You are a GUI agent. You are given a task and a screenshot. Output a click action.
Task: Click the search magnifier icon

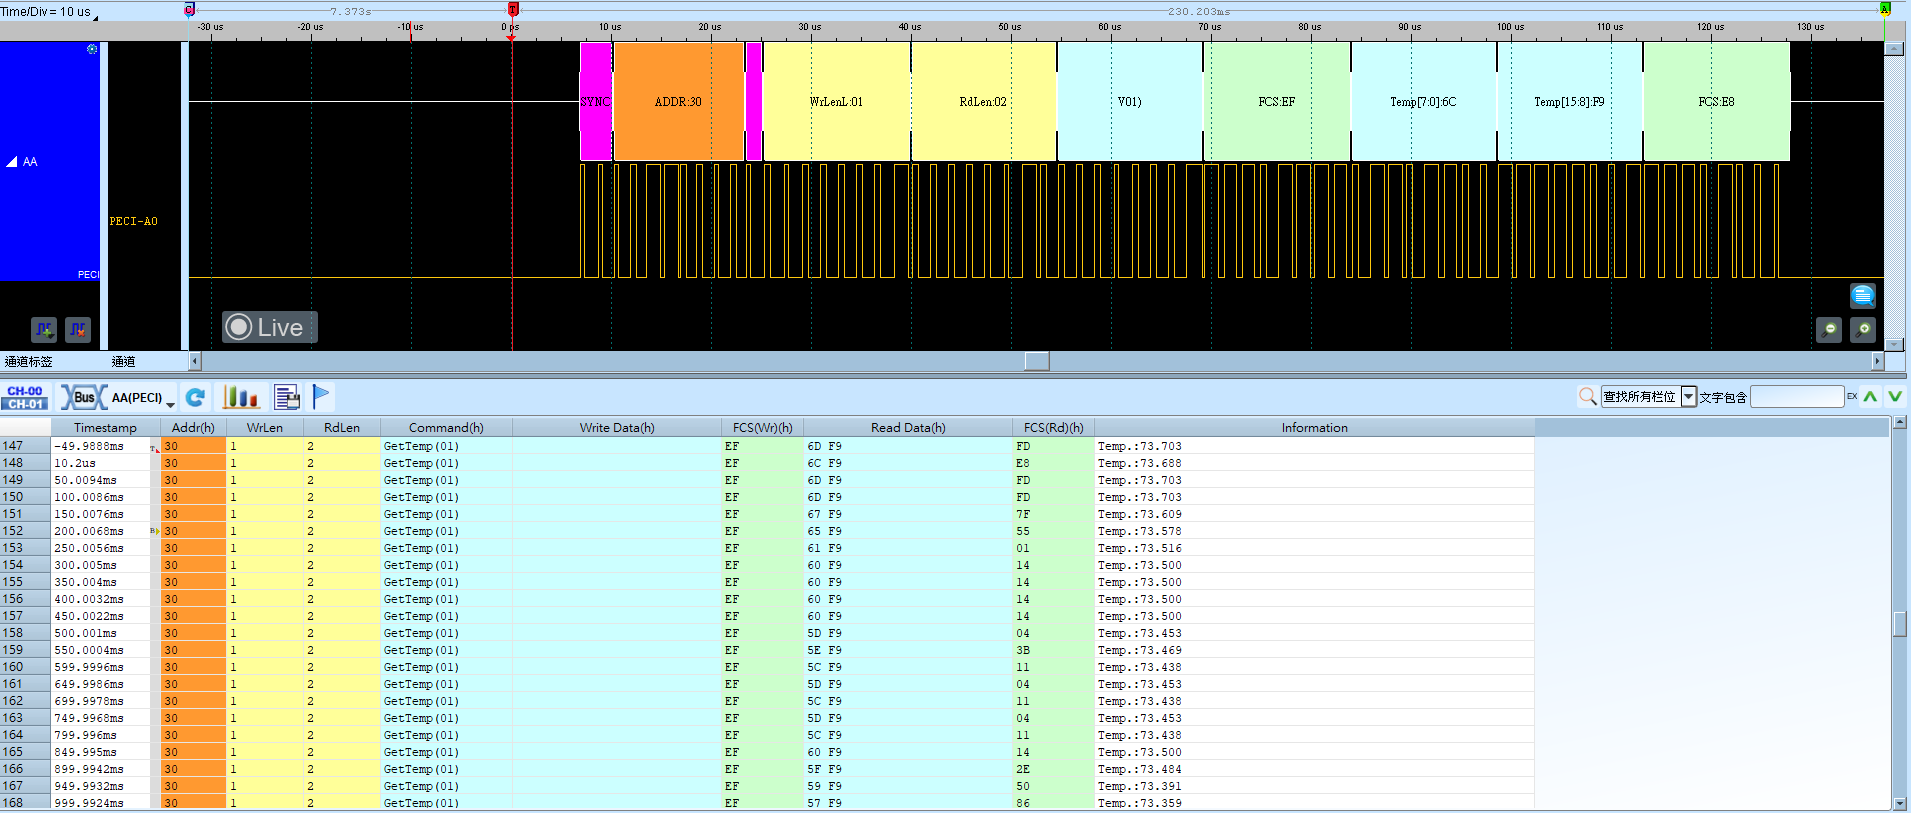1587,397
